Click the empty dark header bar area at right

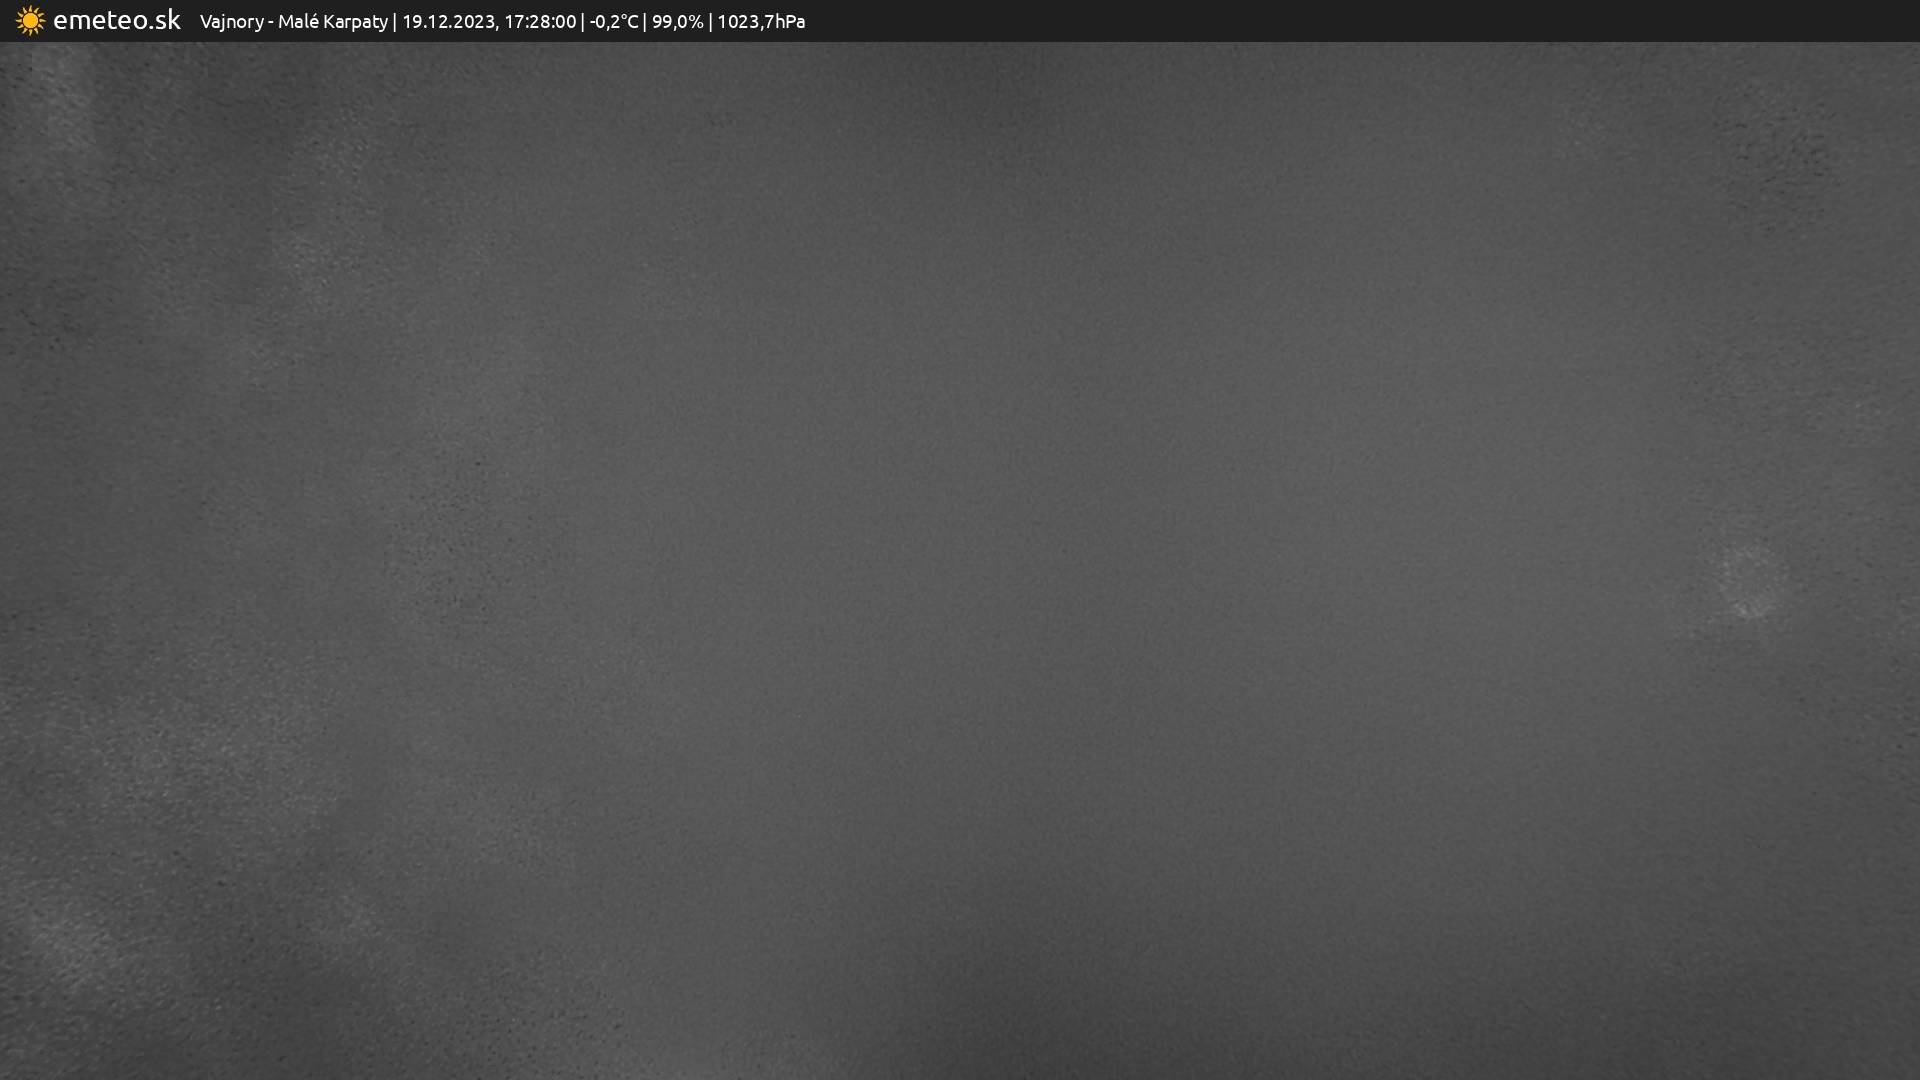tap(1400, 21)
